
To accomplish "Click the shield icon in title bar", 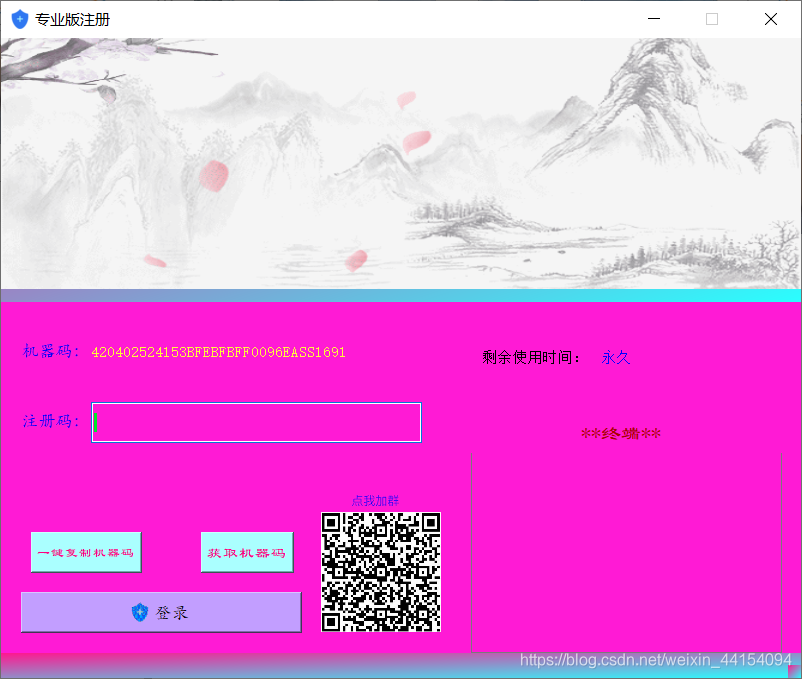I will [x=19, y=19].
